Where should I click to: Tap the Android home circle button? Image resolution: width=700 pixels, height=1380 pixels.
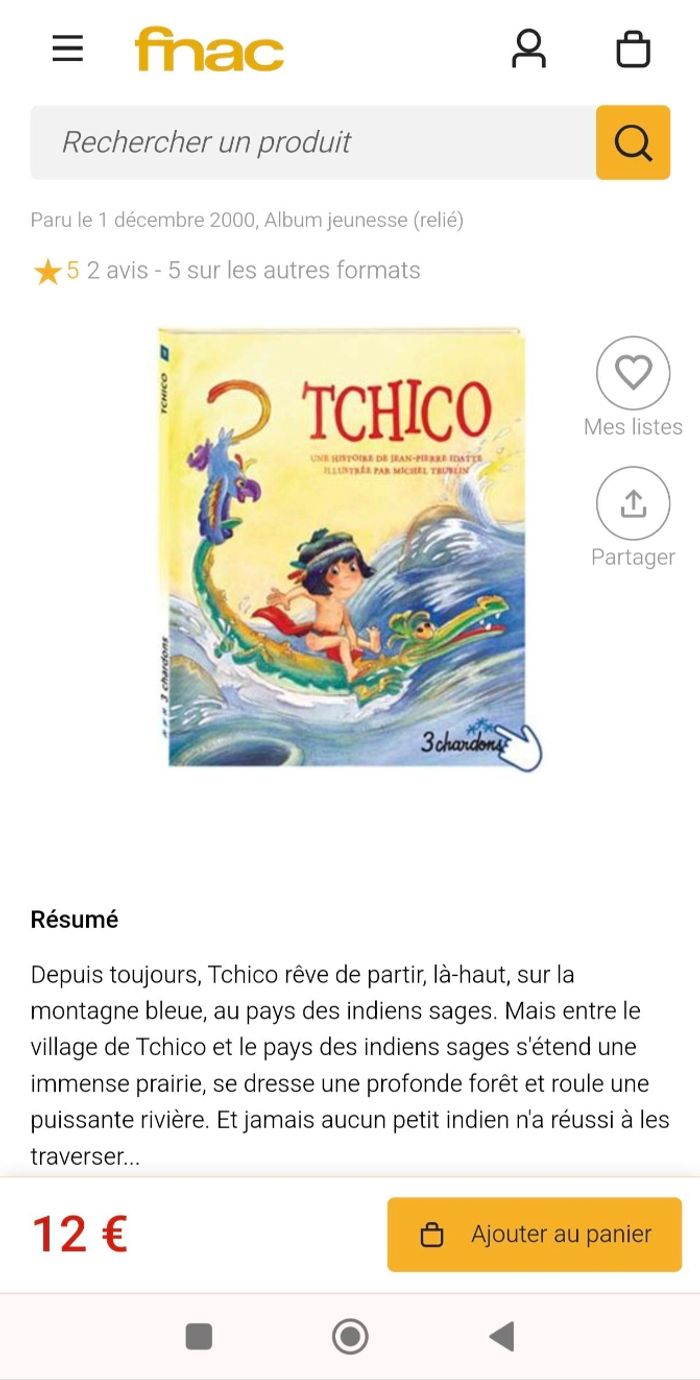(x=350, y=1336)
